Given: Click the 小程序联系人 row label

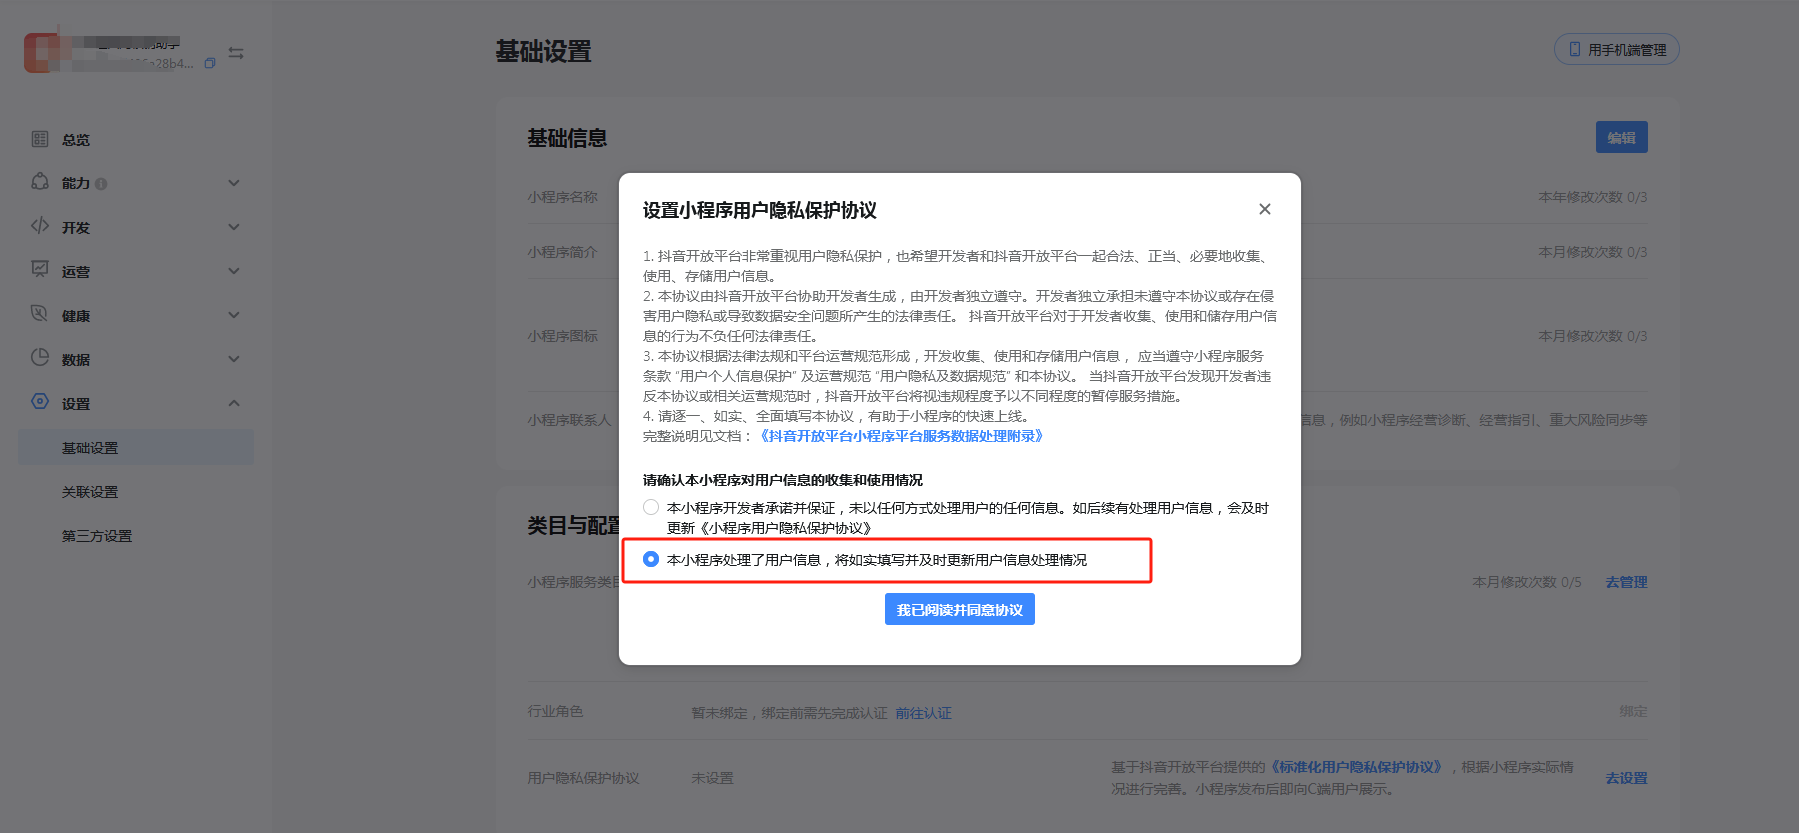Looking at the screenshot, I should point(569,420).
